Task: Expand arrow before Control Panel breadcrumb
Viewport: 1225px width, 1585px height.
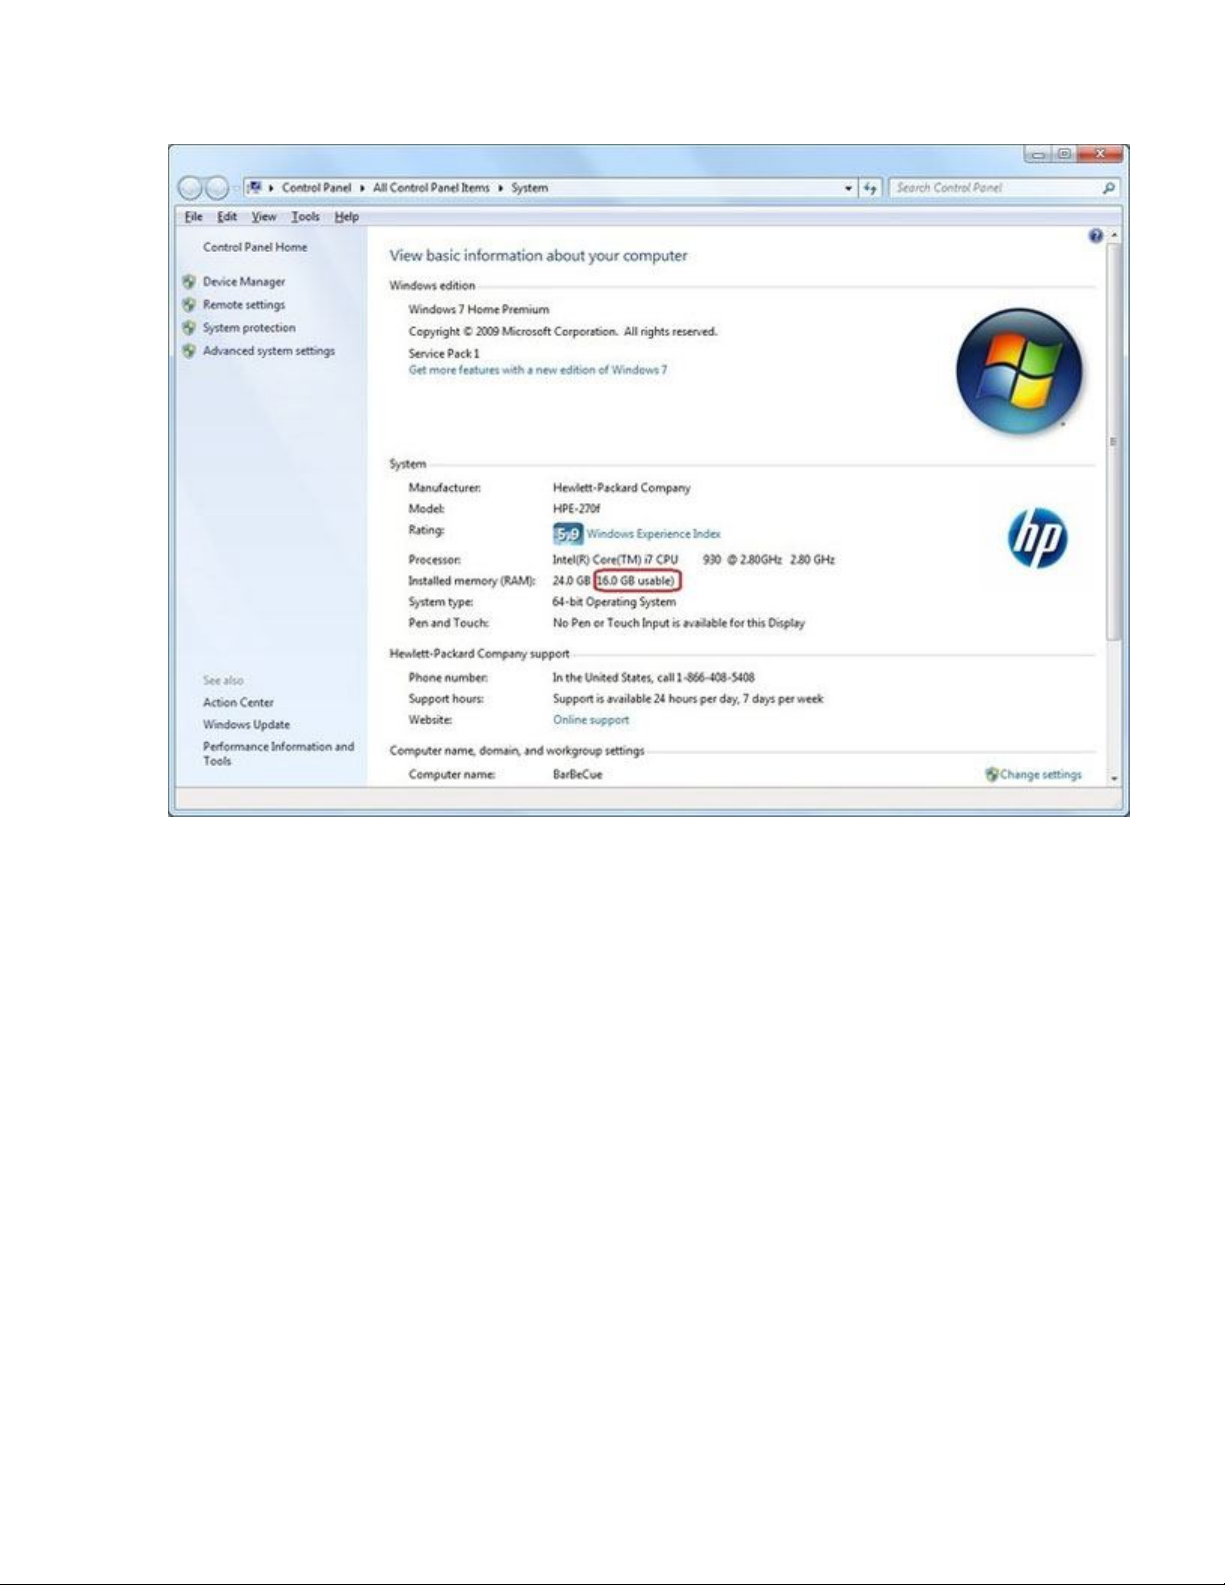Action: 272,188
